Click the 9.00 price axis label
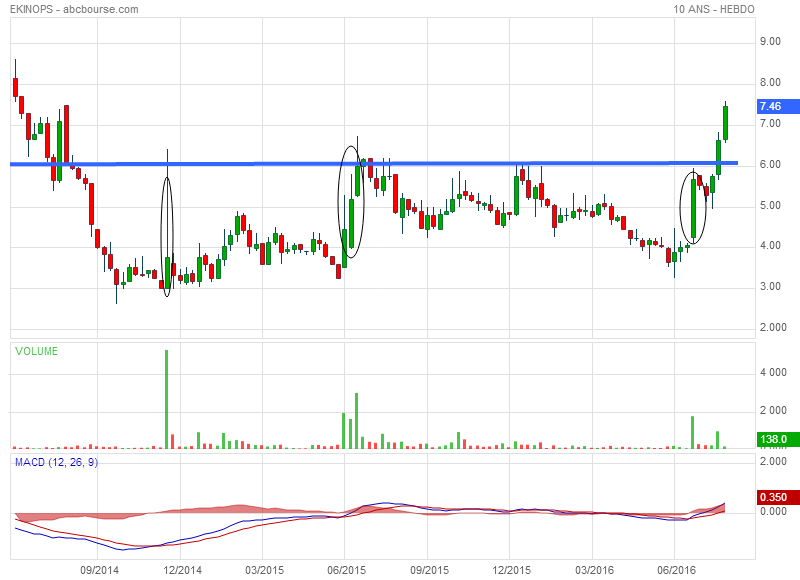Viewport: 800px width, 580px height. pos(770,41)
